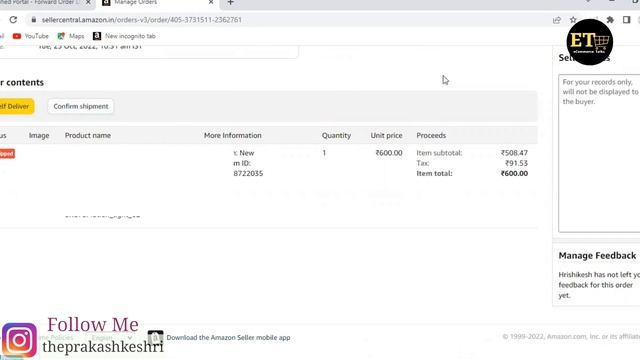Image resolution: width=640 pixels, height=360 pixels.
Task: Toggle the browser side panel icon
Action: (627, 20)
